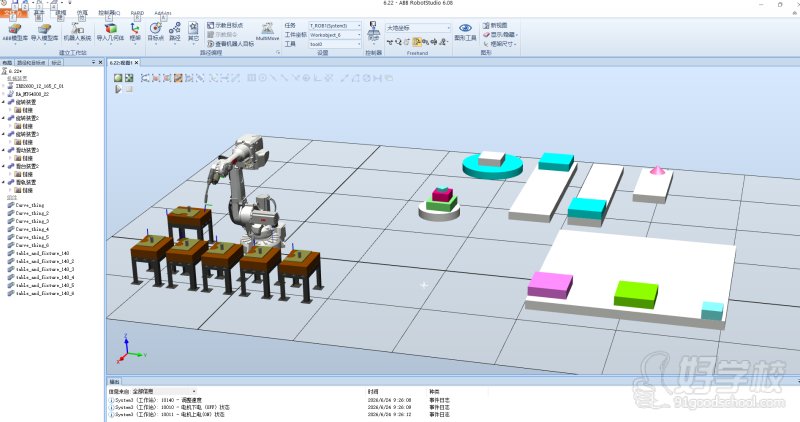Image resolution: width=800 pixels, height=422 pixels.
Task: Select table_and_fixture_140 in the tree
Action: point(38,253)
